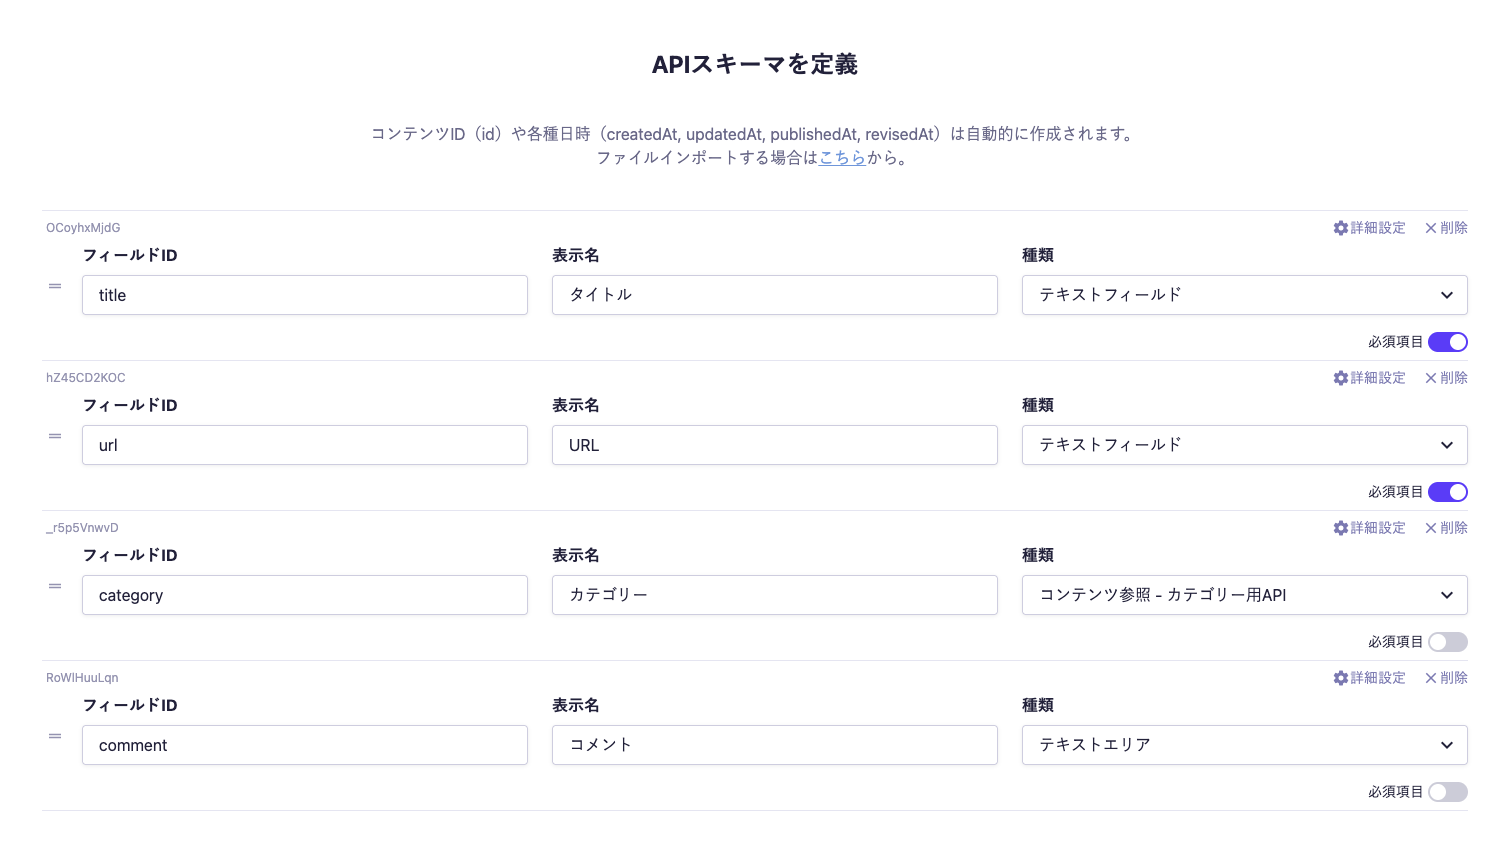Expand the コンテンツ参照 - カテゴリー用API dropdown
The height and width of the screenshot is (848, 1511).
point(1244,595)
